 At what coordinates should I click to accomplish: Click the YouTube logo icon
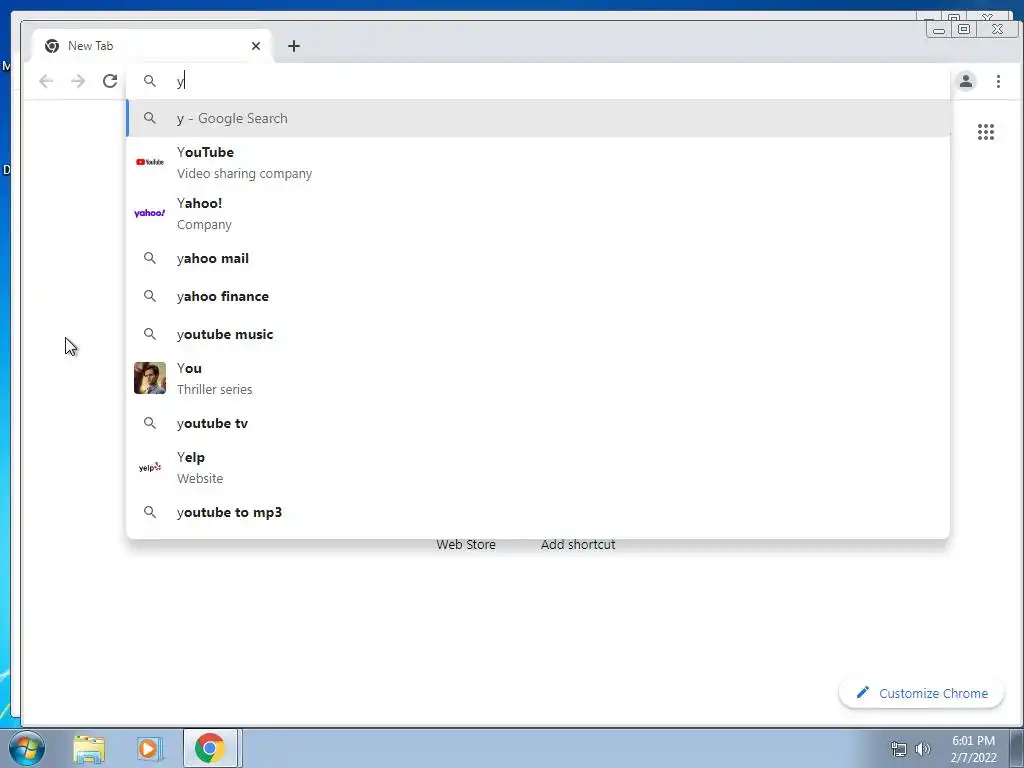(x=150, y=162)
